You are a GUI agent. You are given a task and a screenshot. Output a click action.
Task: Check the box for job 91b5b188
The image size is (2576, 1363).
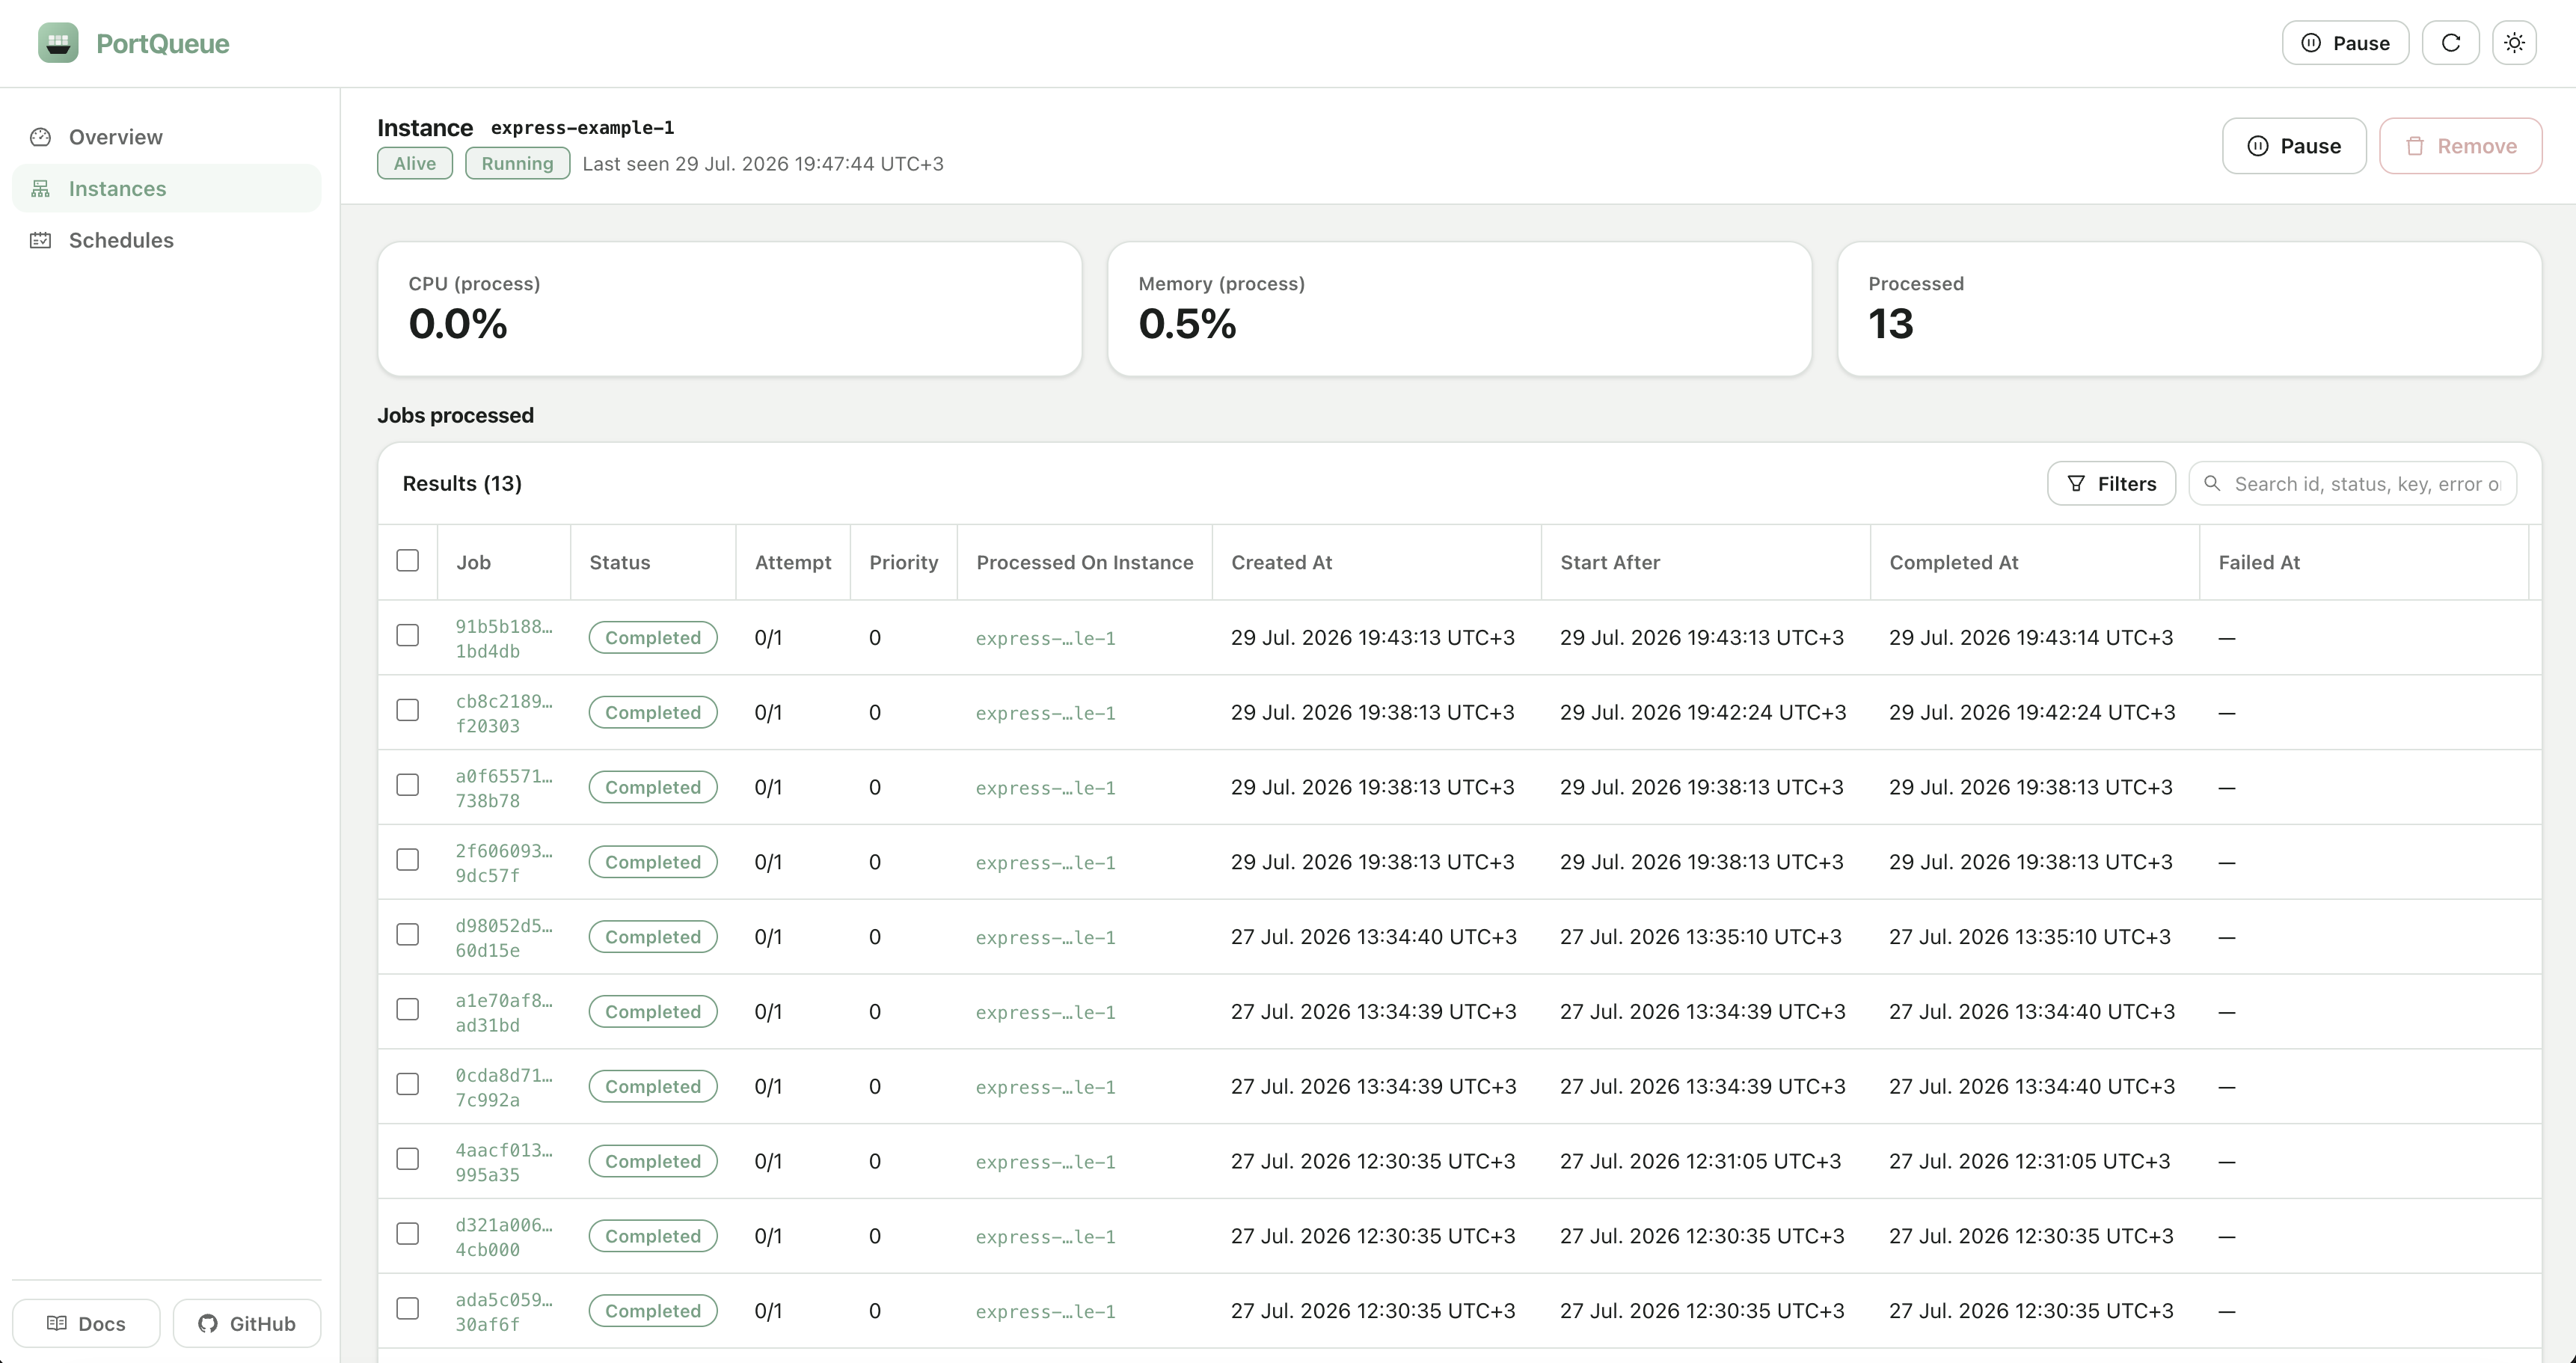click(407, 636)
